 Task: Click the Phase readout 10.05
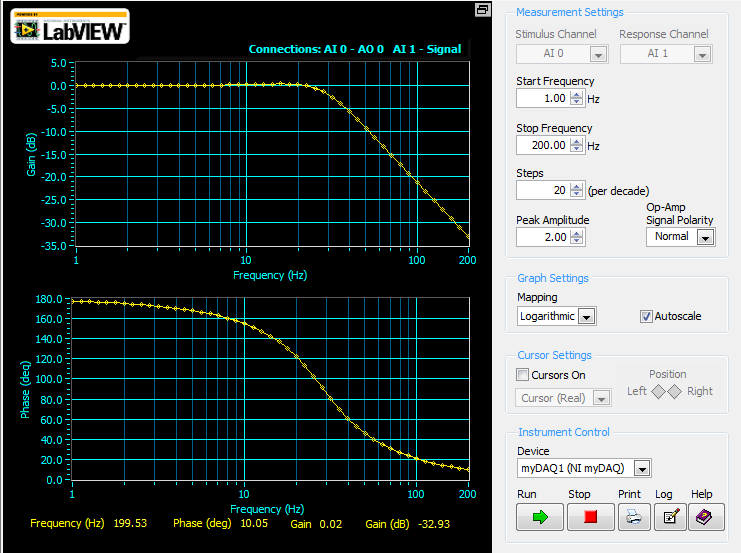[254, 523]
